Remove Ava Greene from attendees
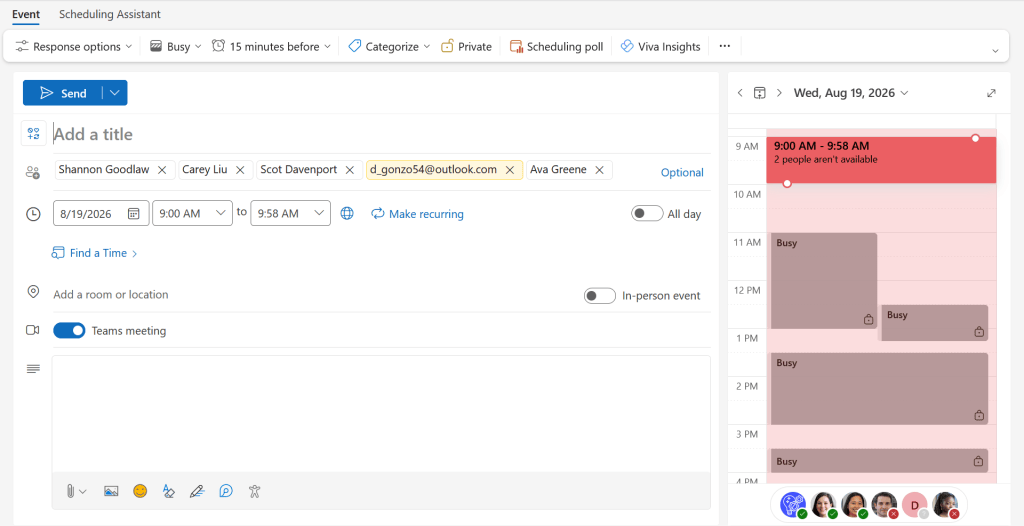The width and height of the screenshot is (1024, 526). [599, 170]
